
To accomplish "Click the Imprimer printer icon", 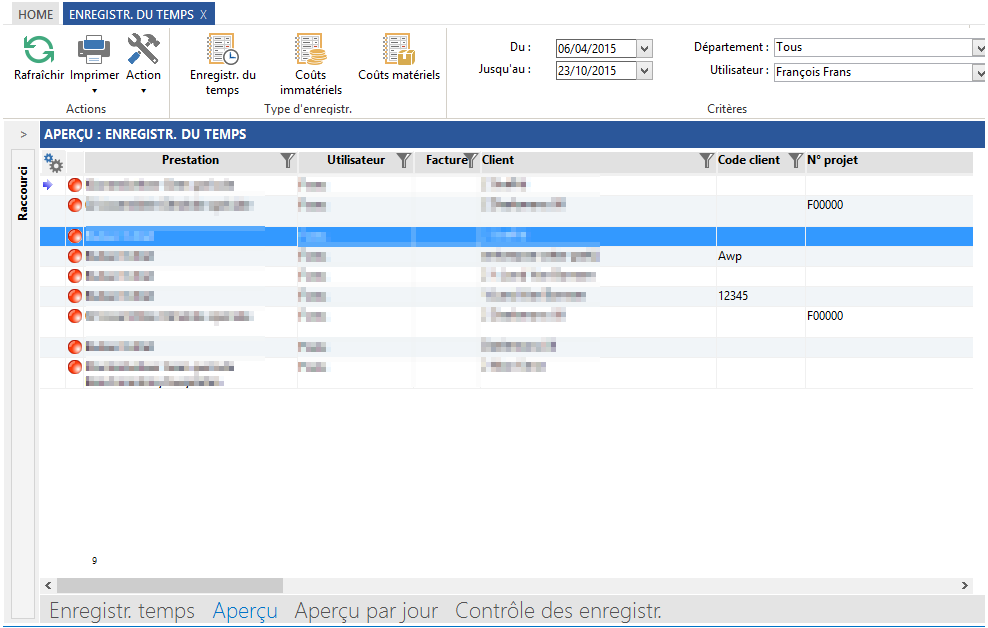I will click(94, 50).
